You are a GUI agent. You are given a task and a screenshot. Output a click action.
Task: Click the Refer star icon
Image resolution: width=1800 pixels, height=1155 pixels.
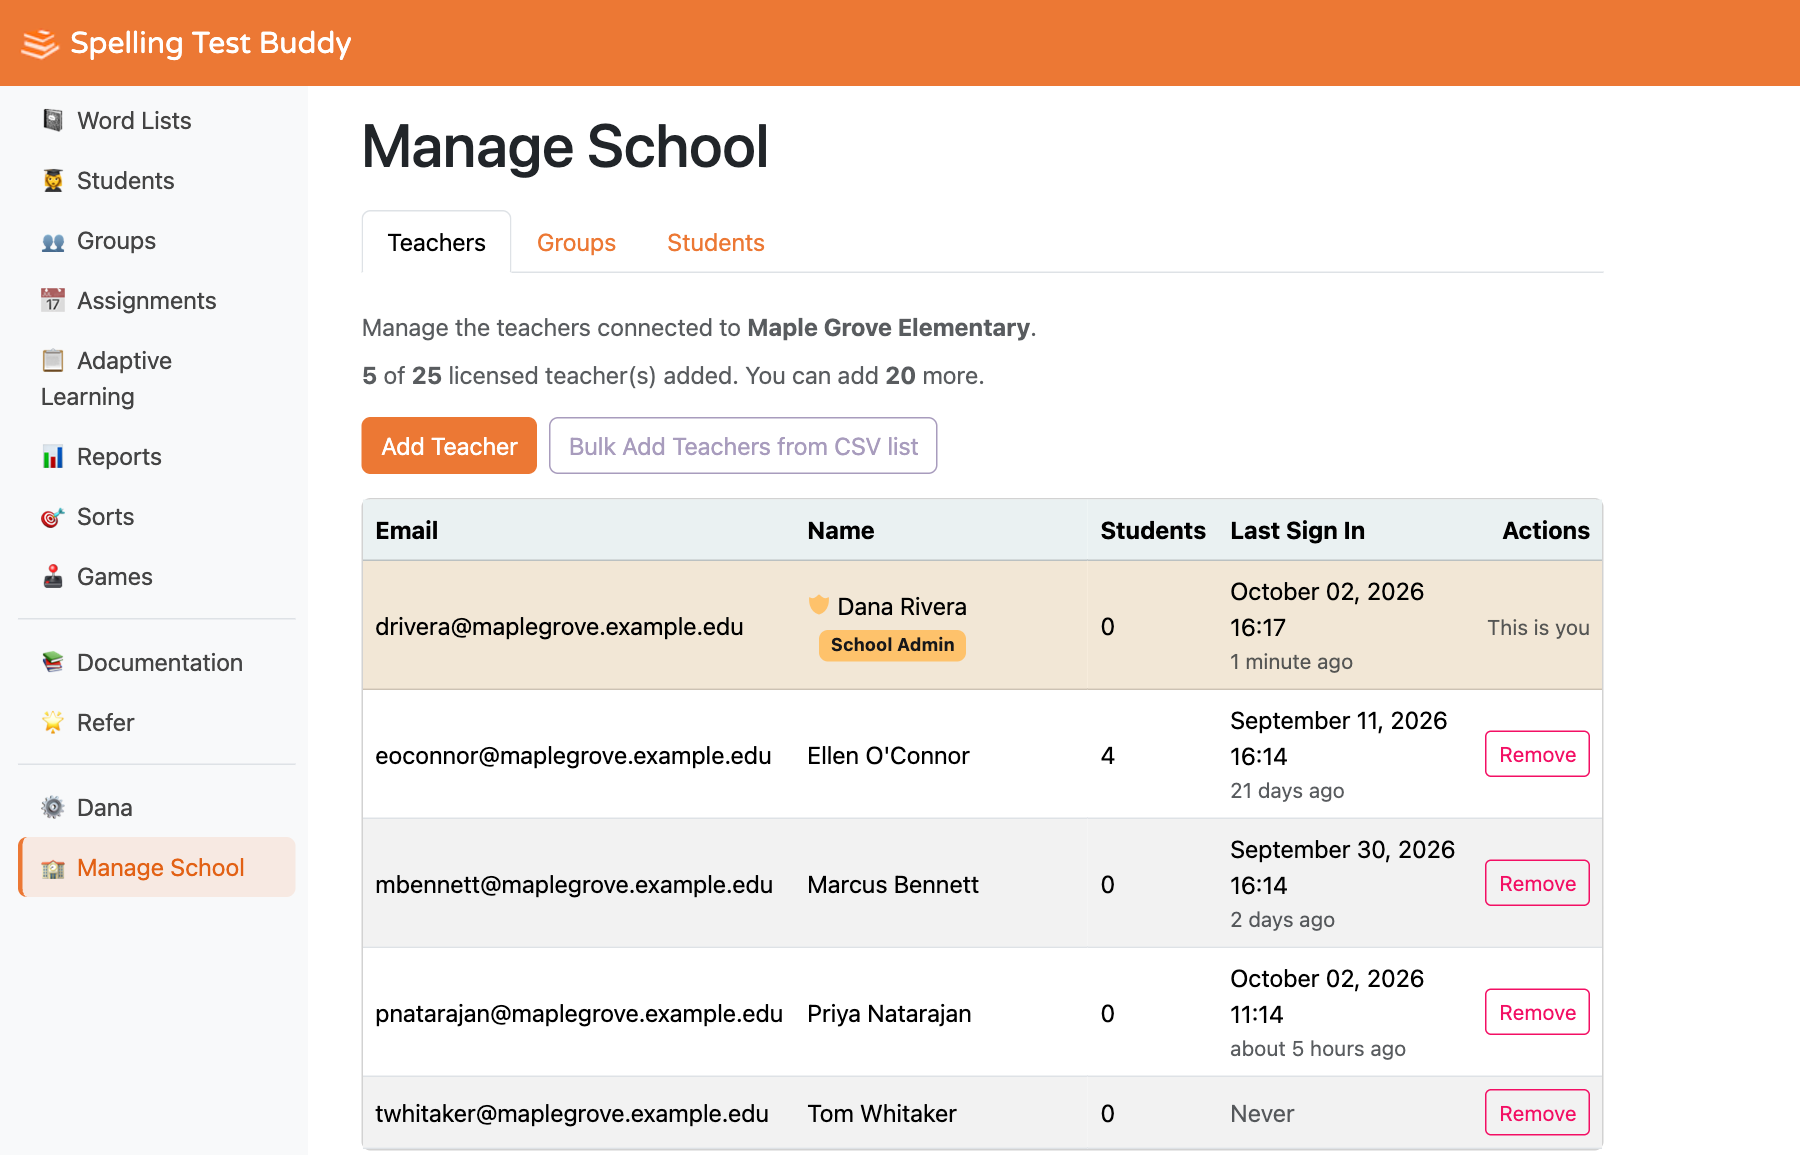coord(53,722)
